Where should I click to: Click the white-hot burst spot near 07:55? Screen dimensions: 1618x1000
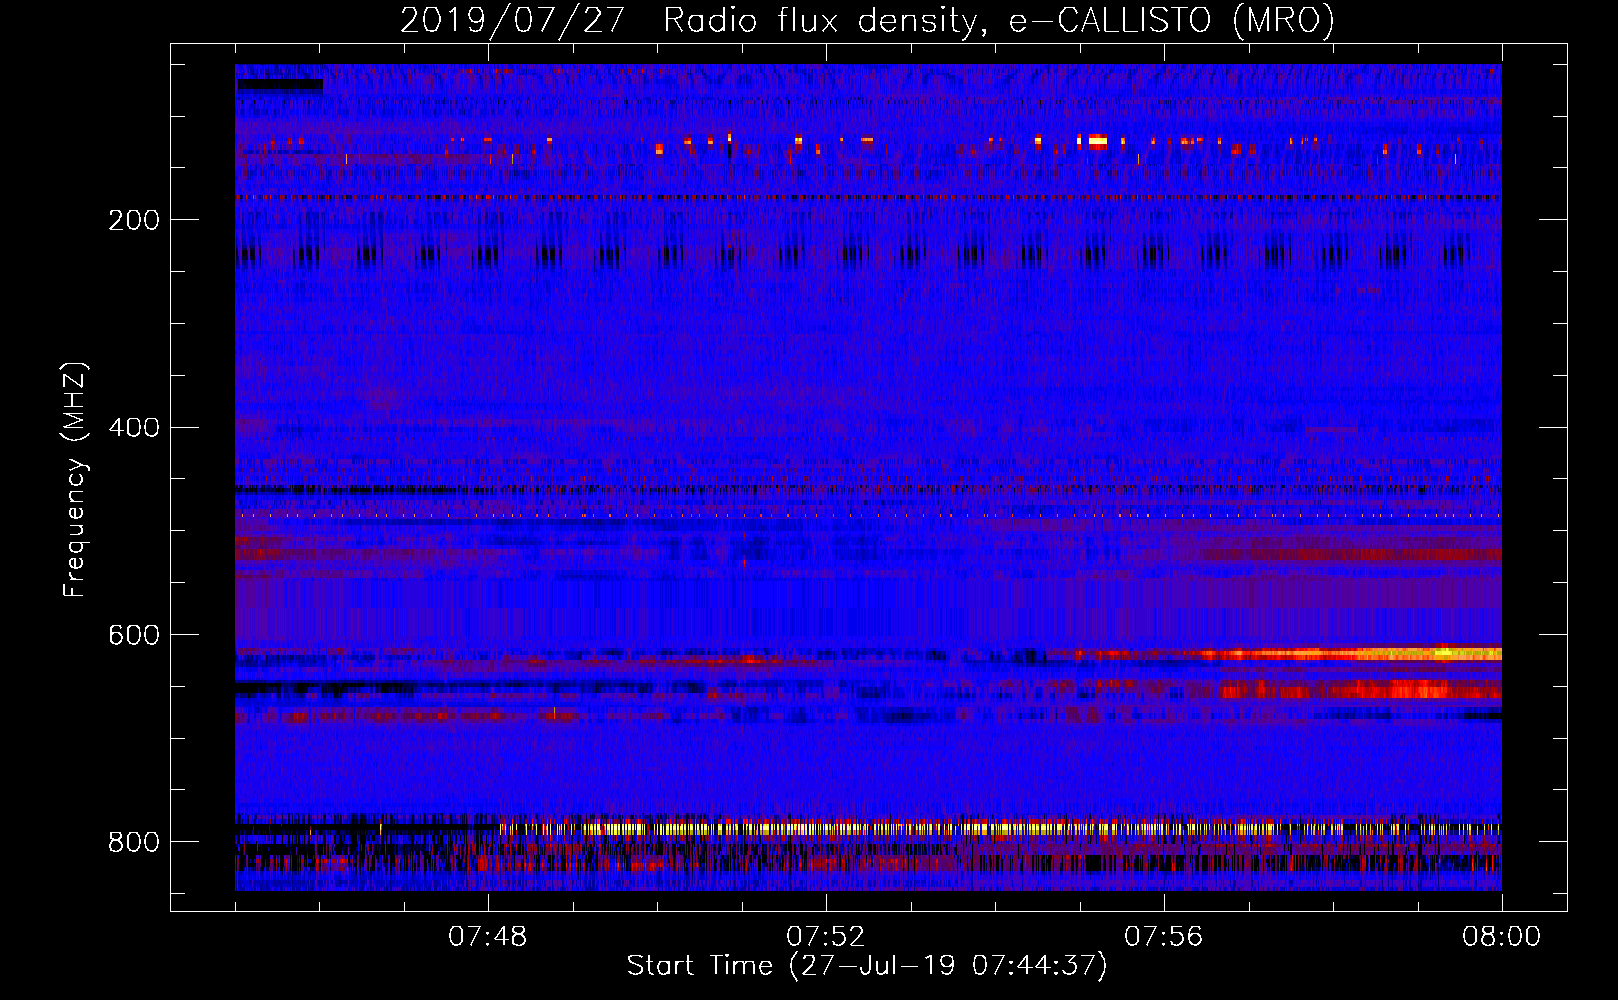(1097, 141)
